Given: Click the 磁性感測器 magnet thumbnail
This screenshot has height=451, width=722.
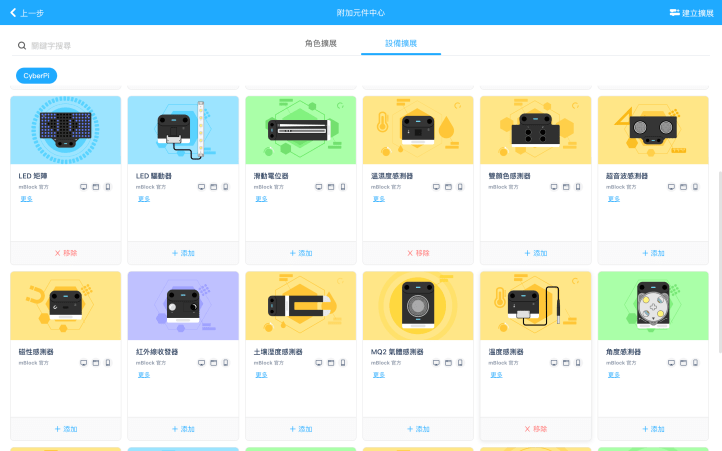Looking at the screenshot, I should coord(65,306).
